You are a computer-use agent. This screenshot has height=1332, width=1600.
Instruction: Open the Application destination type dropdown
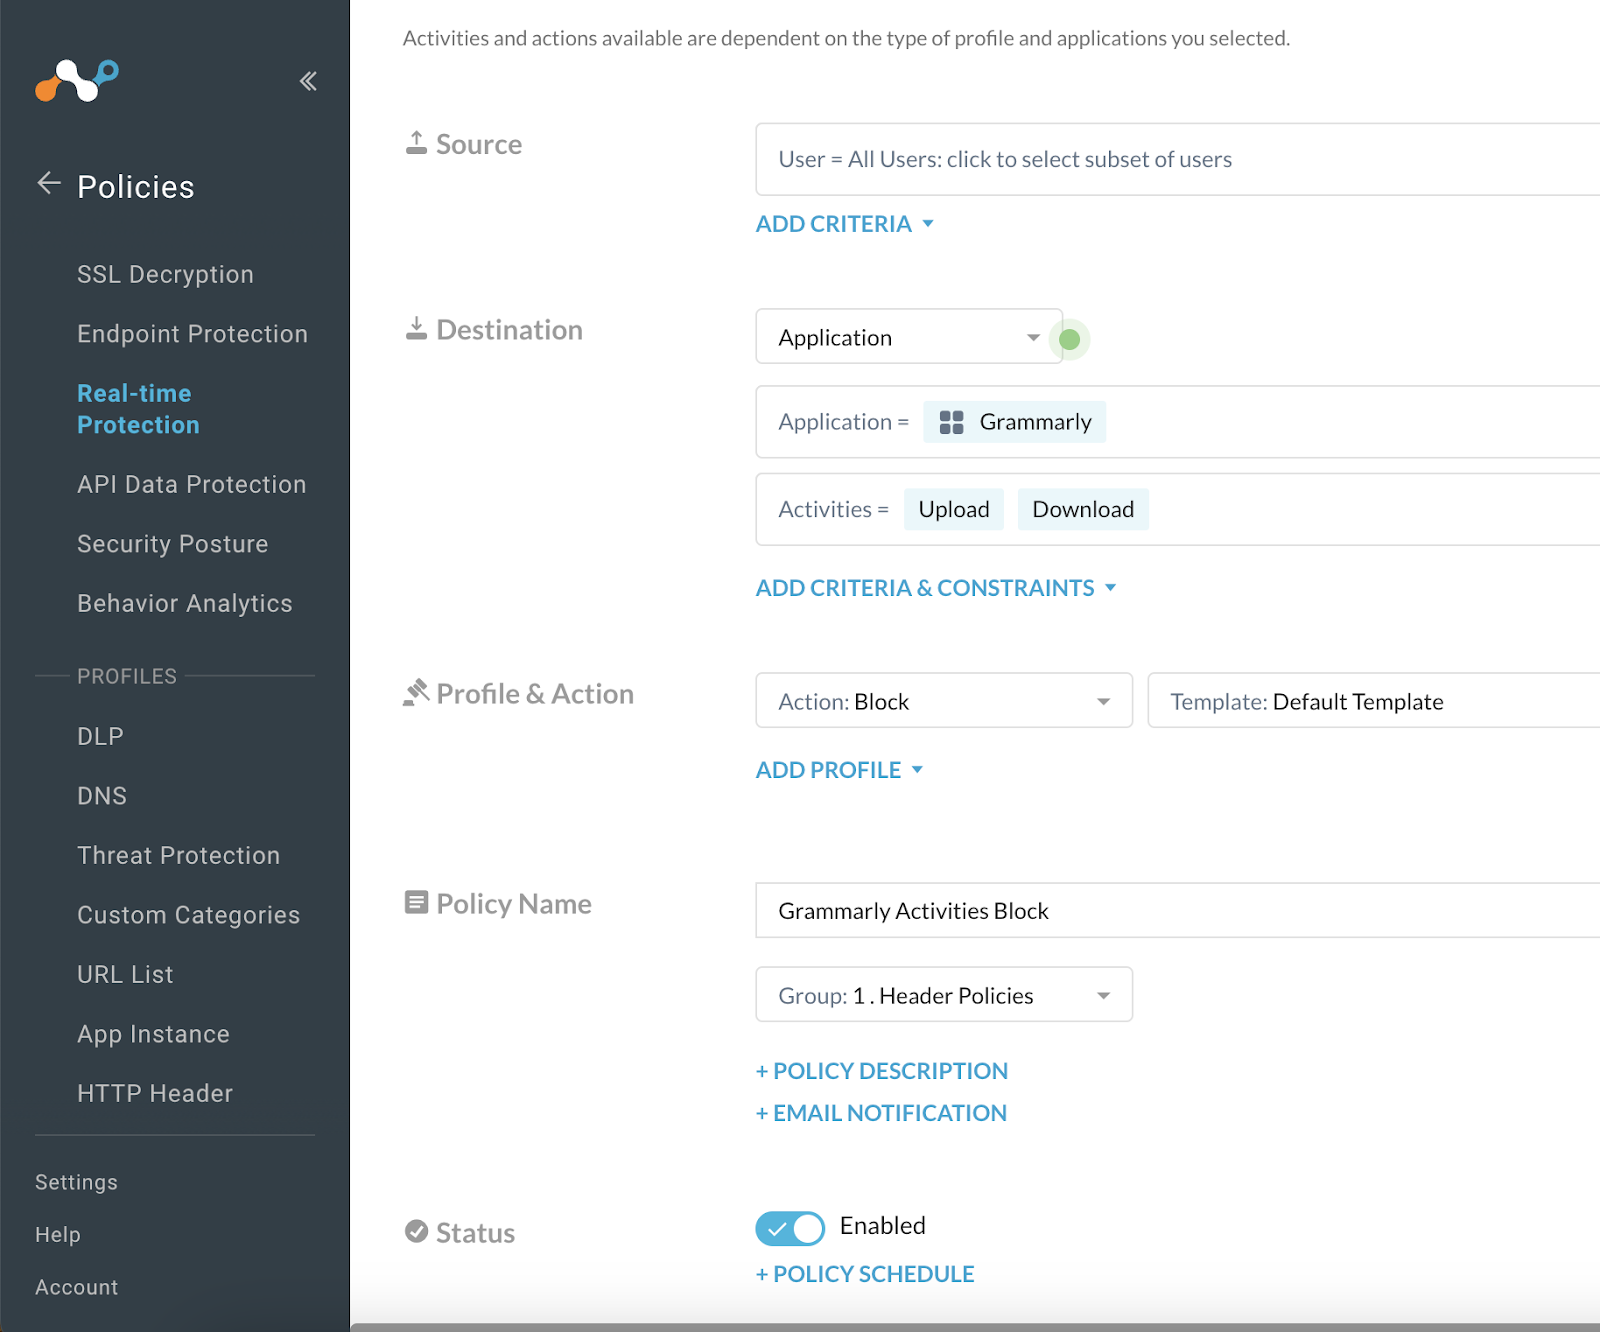(909, 337)
